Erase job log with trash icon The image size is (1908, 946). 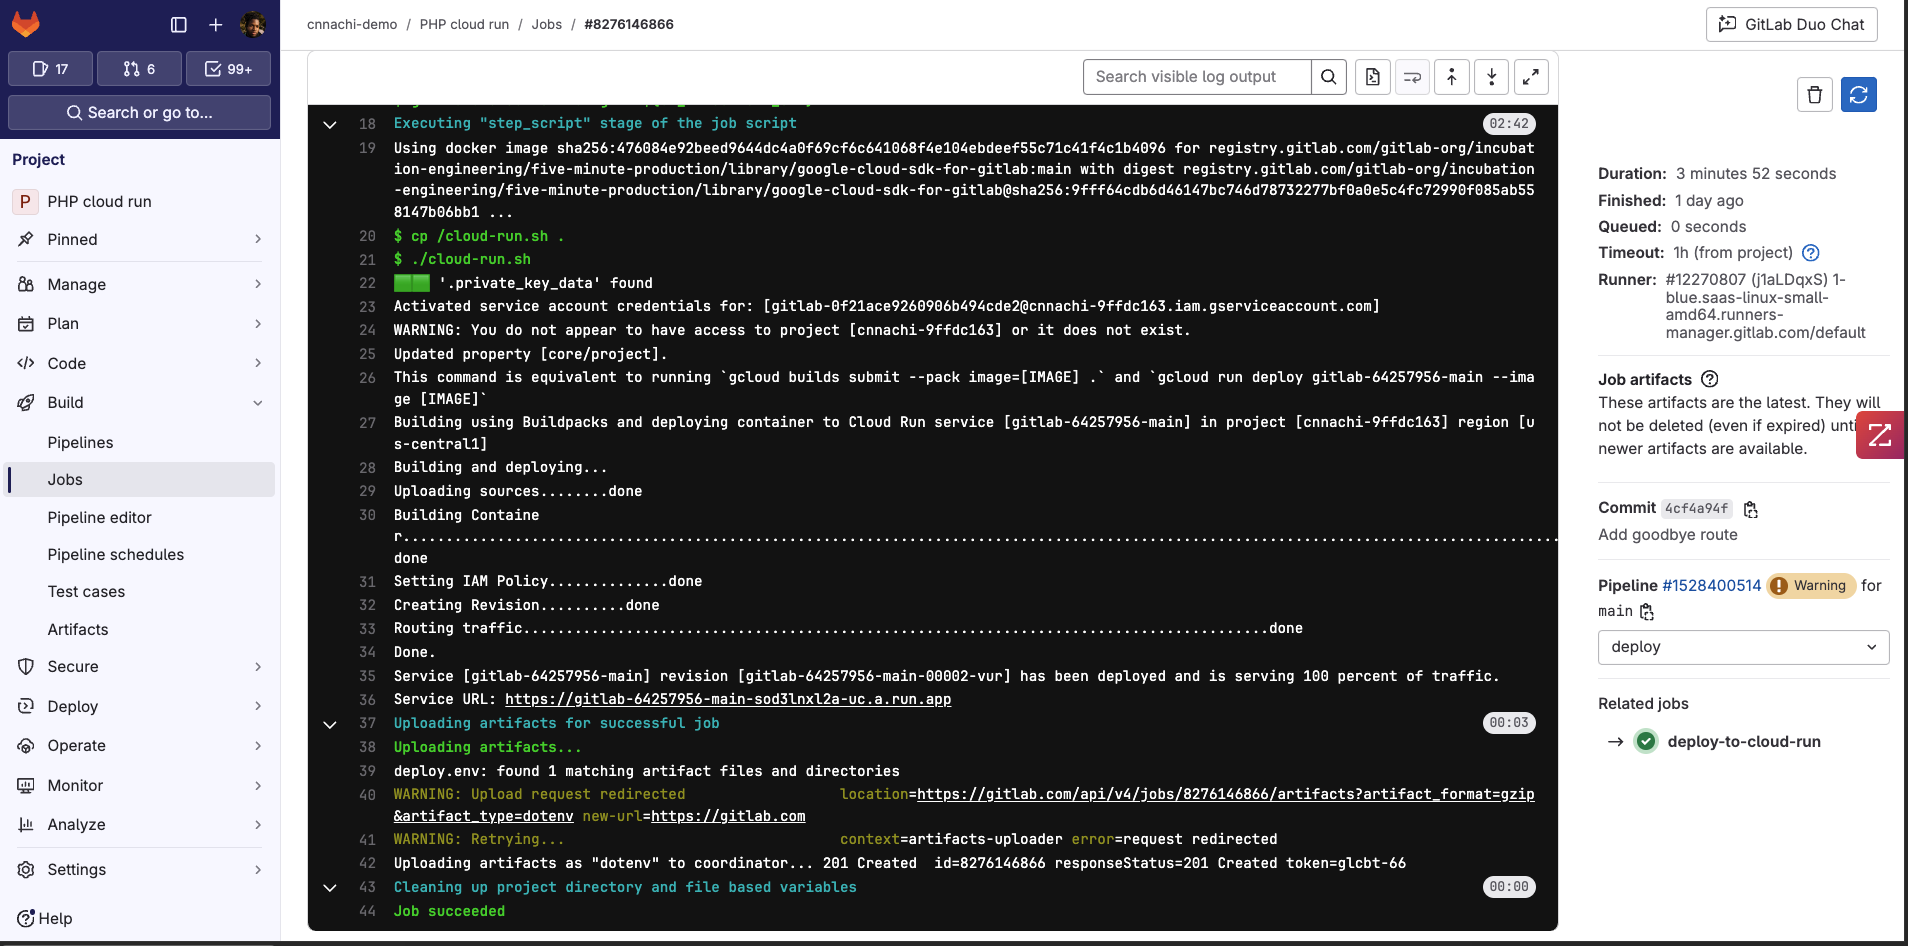[x=1815, y=95]
